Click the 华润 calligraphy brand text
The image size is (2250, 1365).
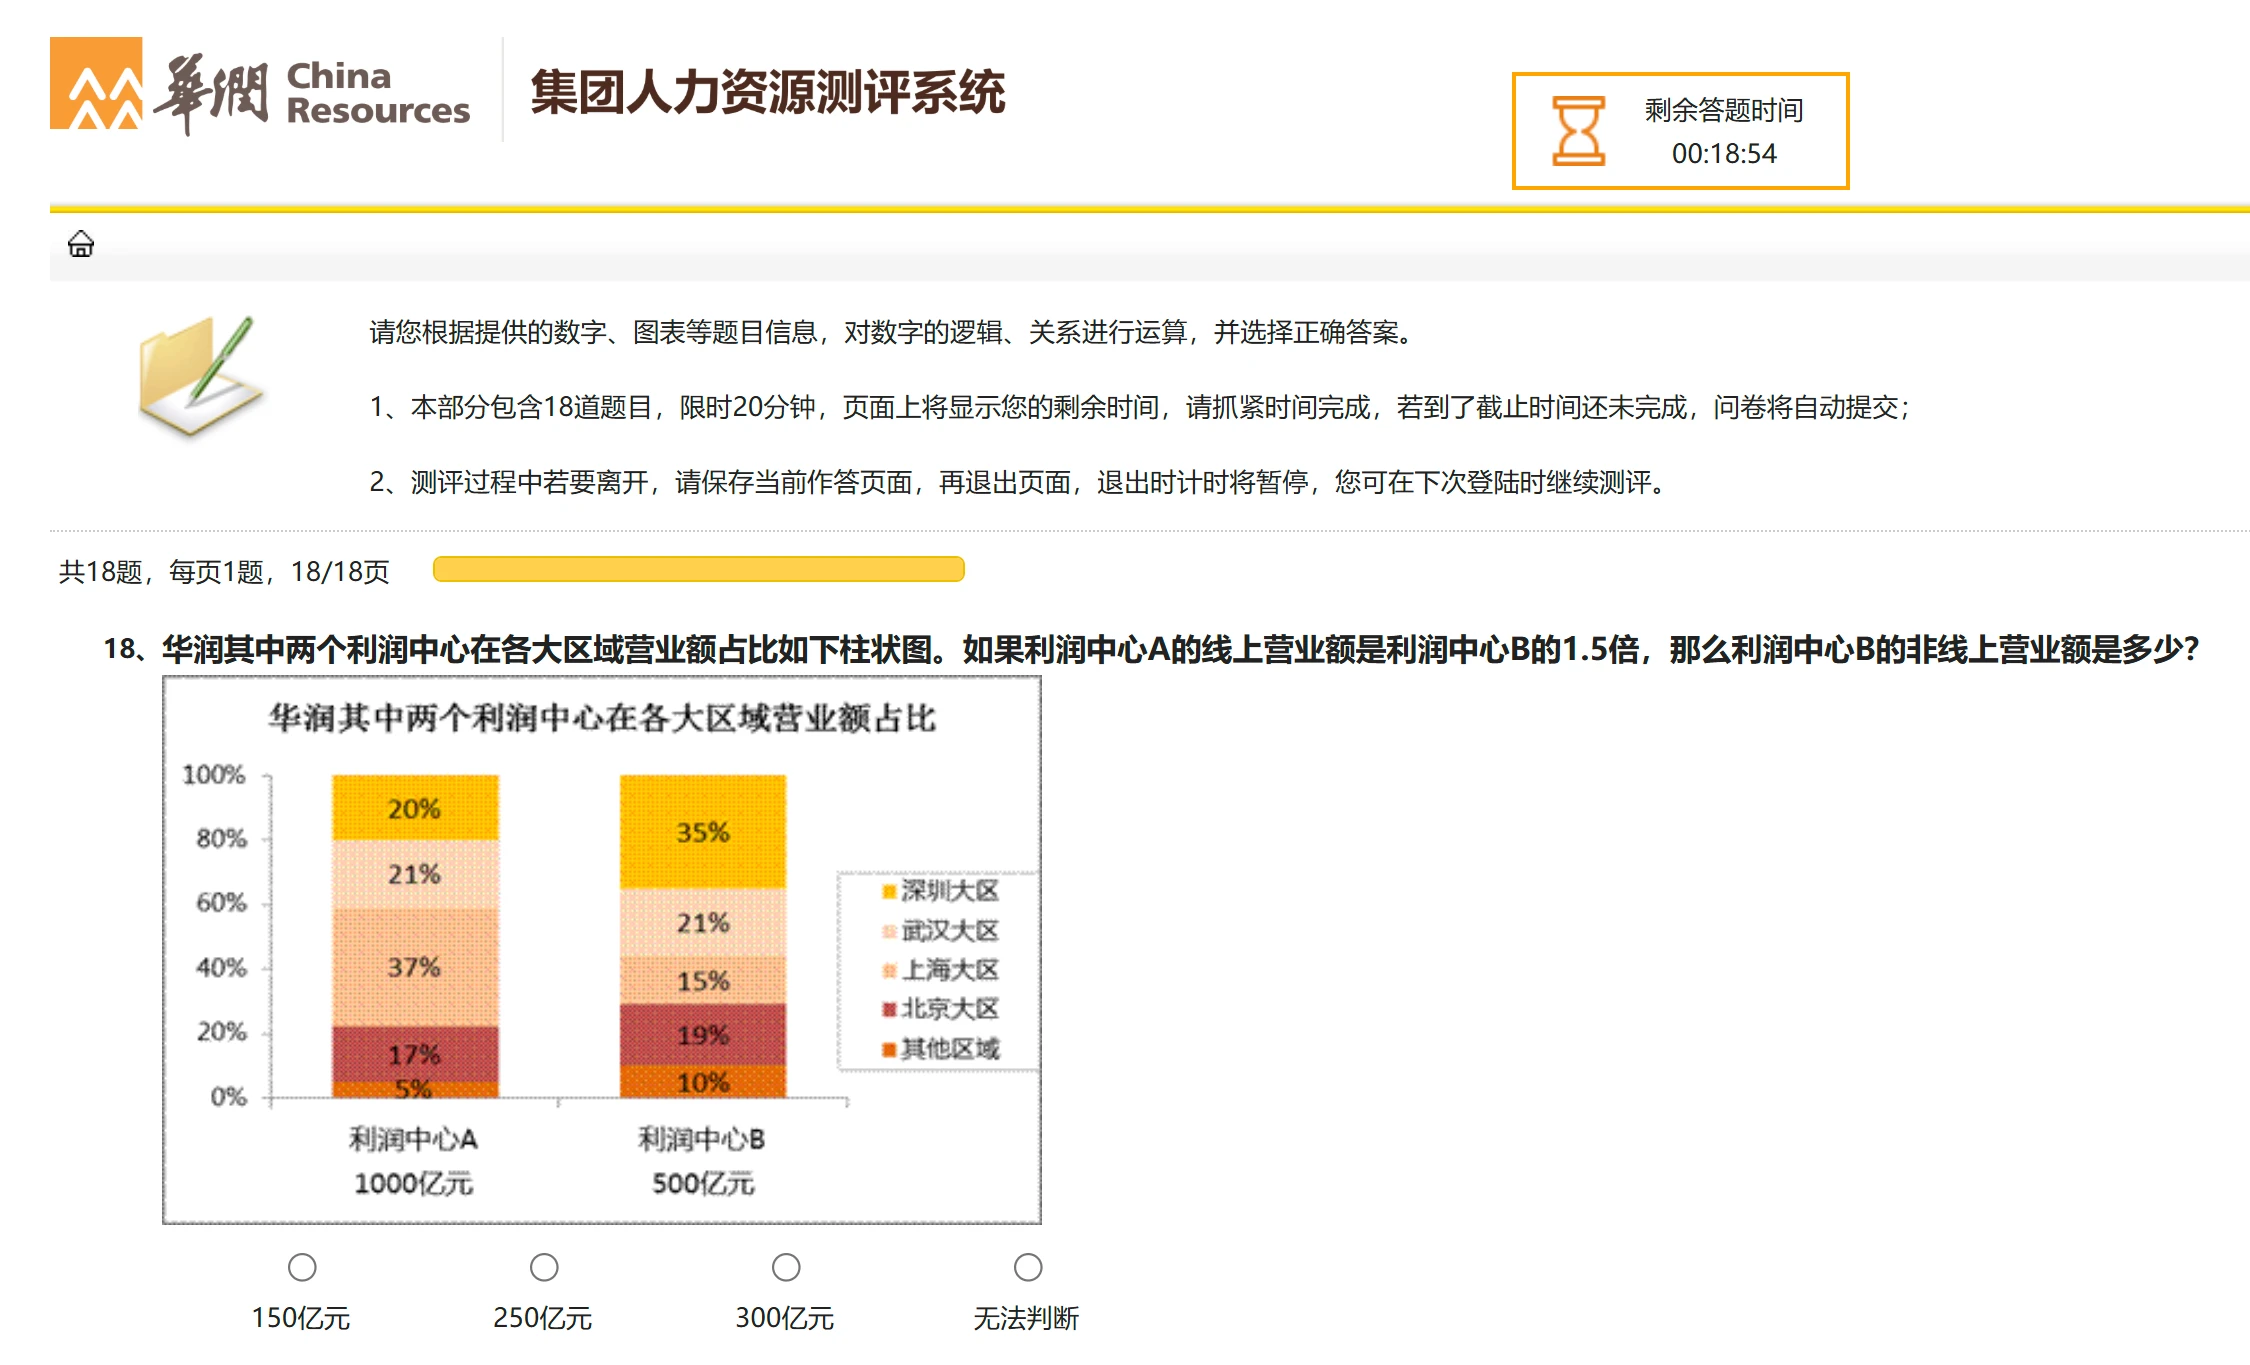pyautogui.click(x=210, y=94)
